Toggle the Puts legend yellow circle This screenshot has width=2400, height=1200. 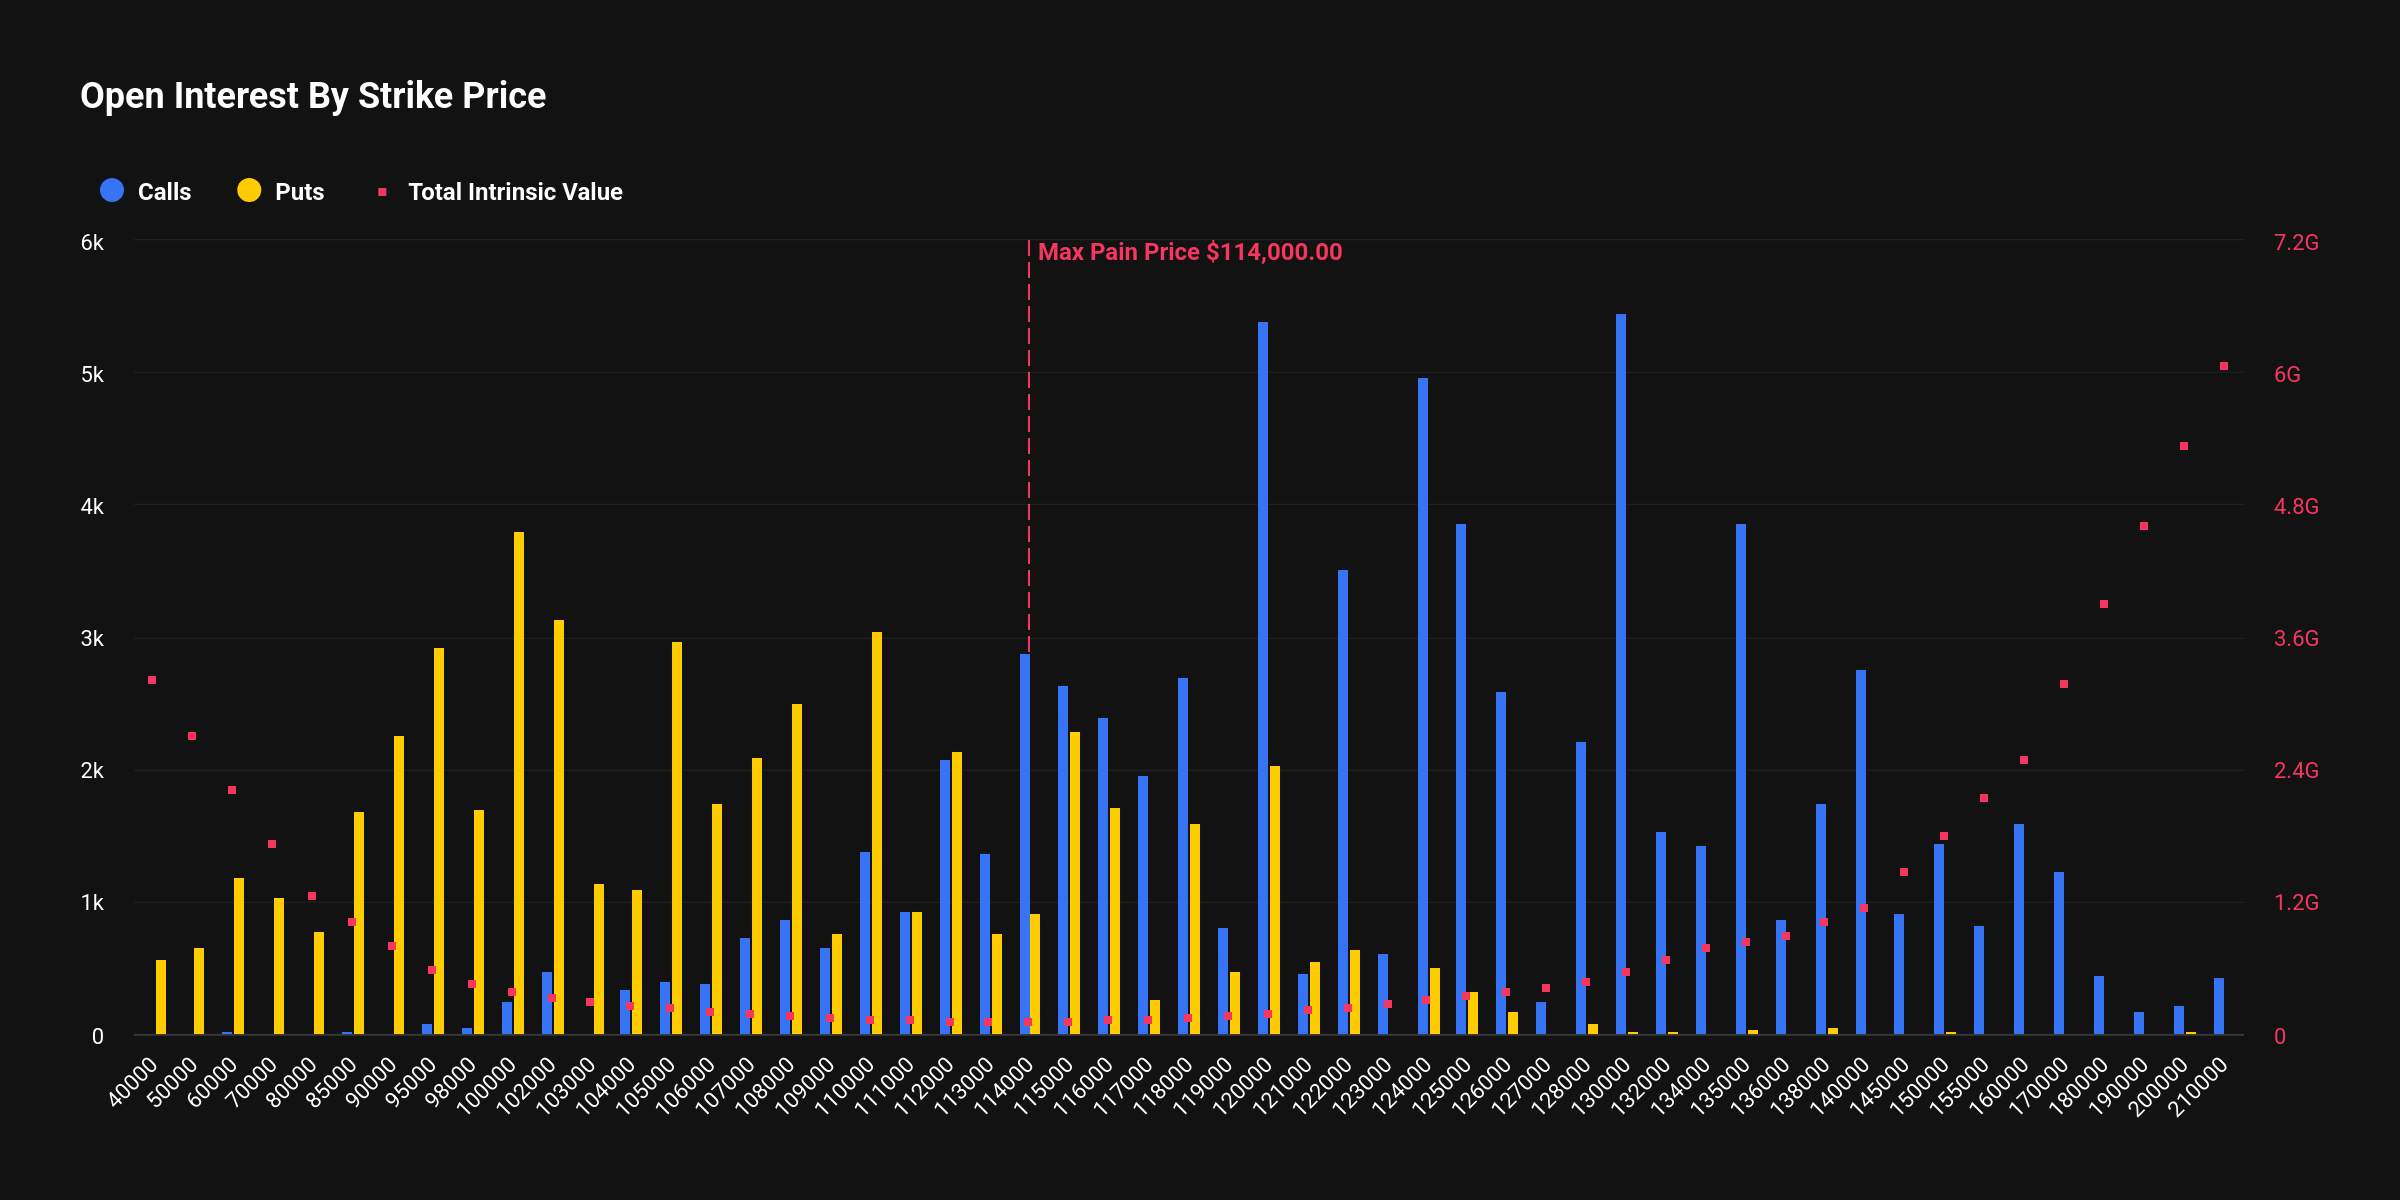249,191
